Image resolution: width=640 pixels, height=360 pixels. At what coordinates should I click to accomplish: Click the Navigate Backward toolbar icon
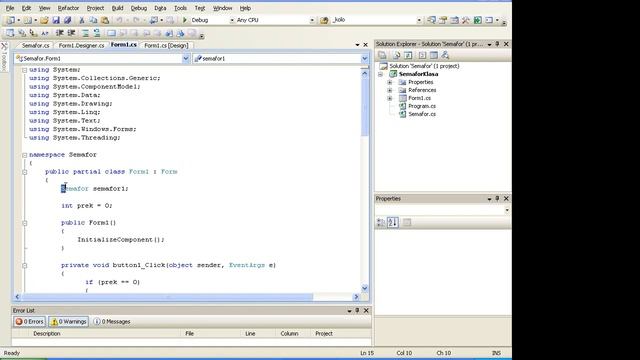(153, 20)
